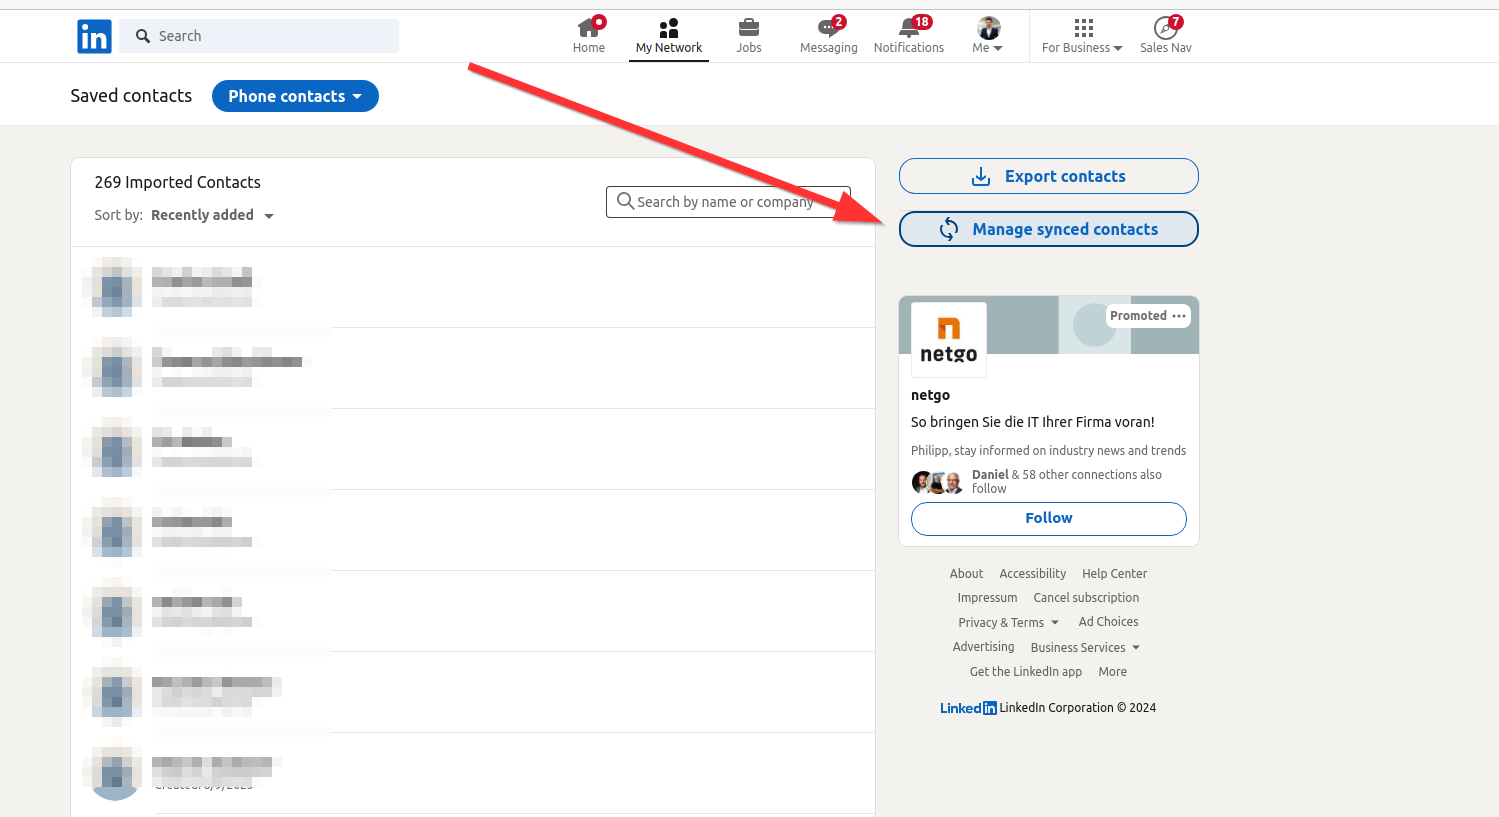1499x817 pixels.
Task: Click the search by name or company field
Action: 728,202
